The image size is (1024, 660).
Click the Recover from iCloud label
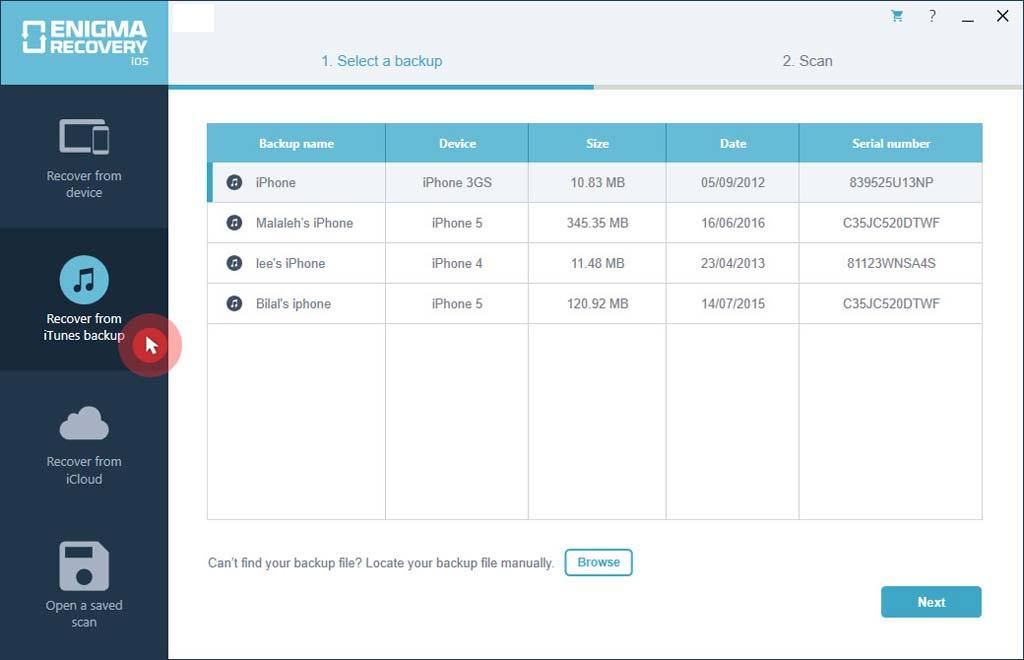point(84,470)
